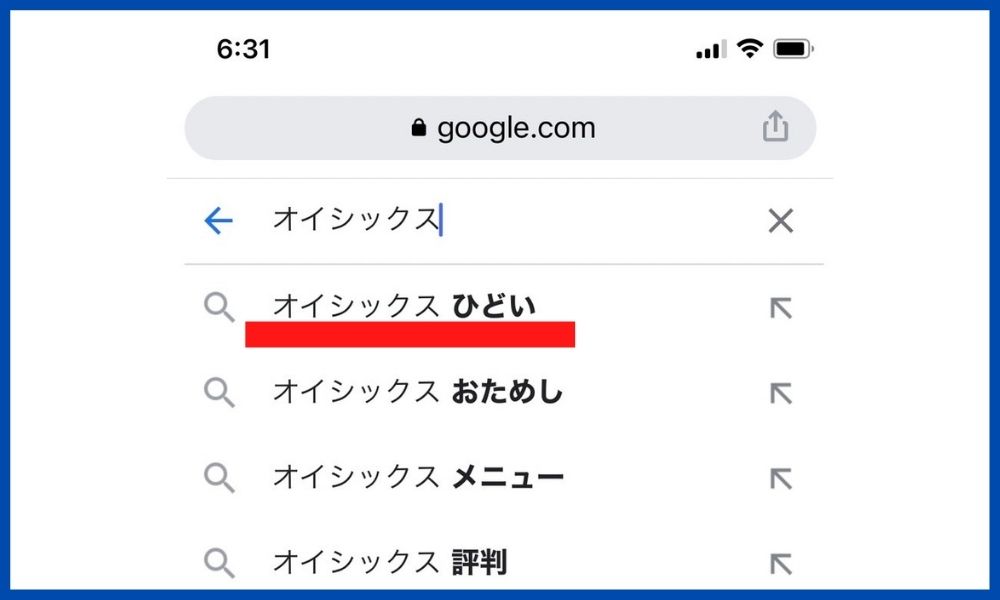The width and height of the screenshot is (1000, 600).
Task: Tap the google.com address bar
Action: (501, 128)
